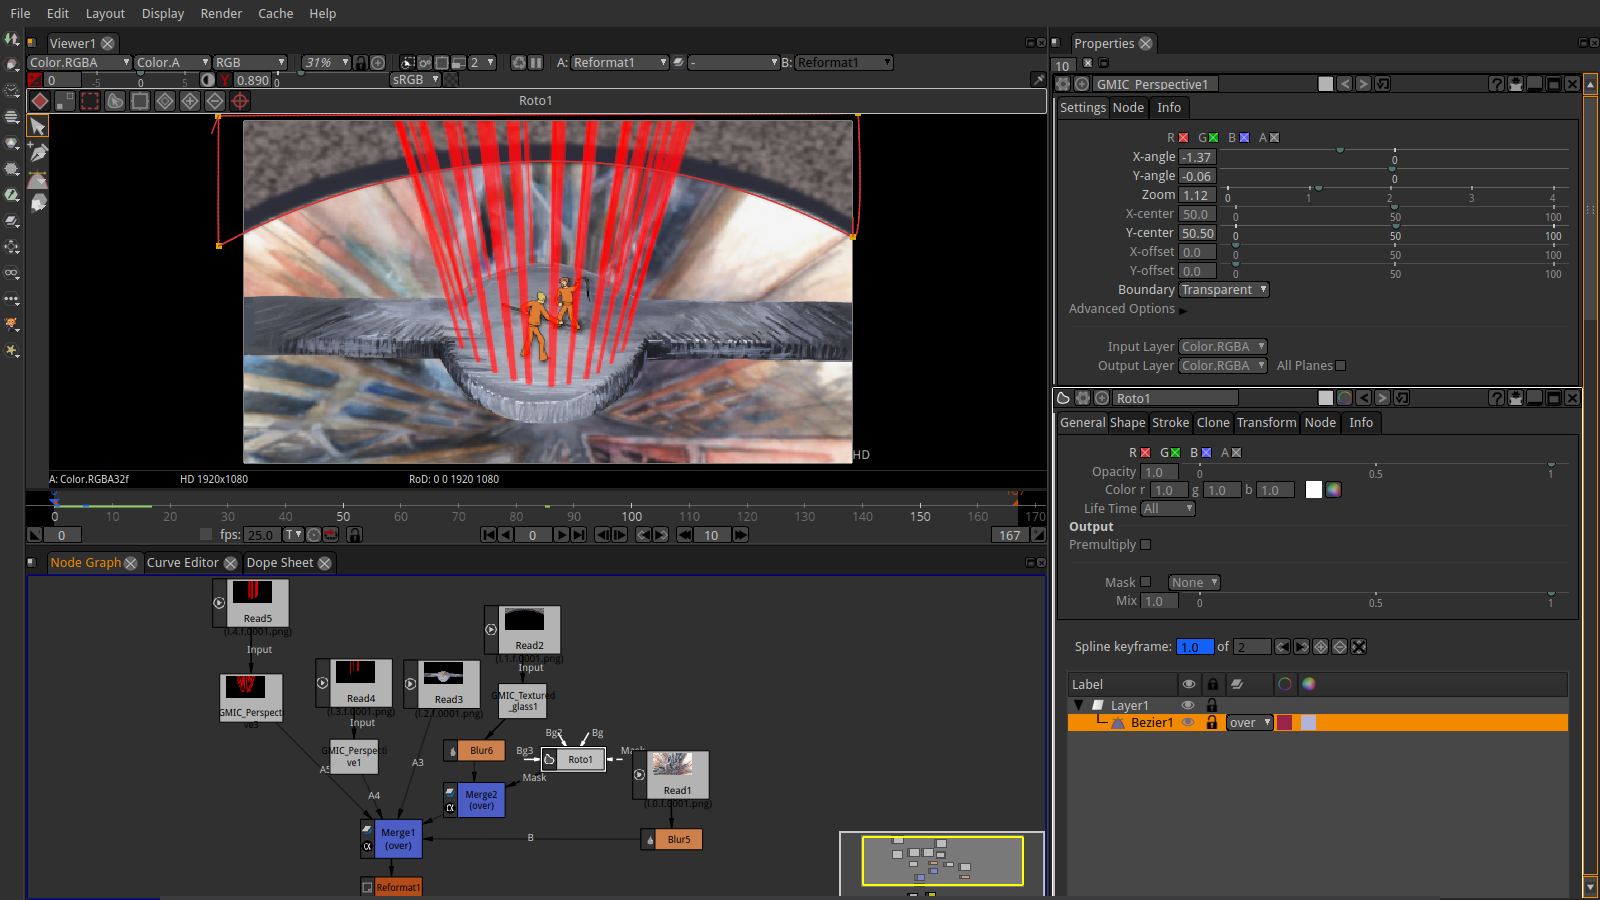Open the Render menu
The image size is (1600, 900).
pos(221,13)
